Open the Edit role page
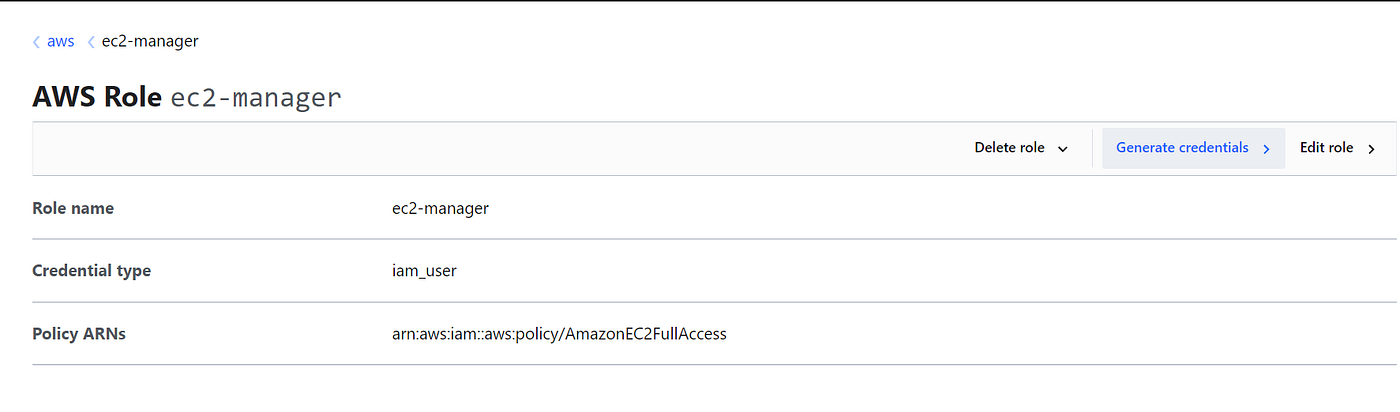Viewport: 1400px width, 412px height. pos(1326,148)
